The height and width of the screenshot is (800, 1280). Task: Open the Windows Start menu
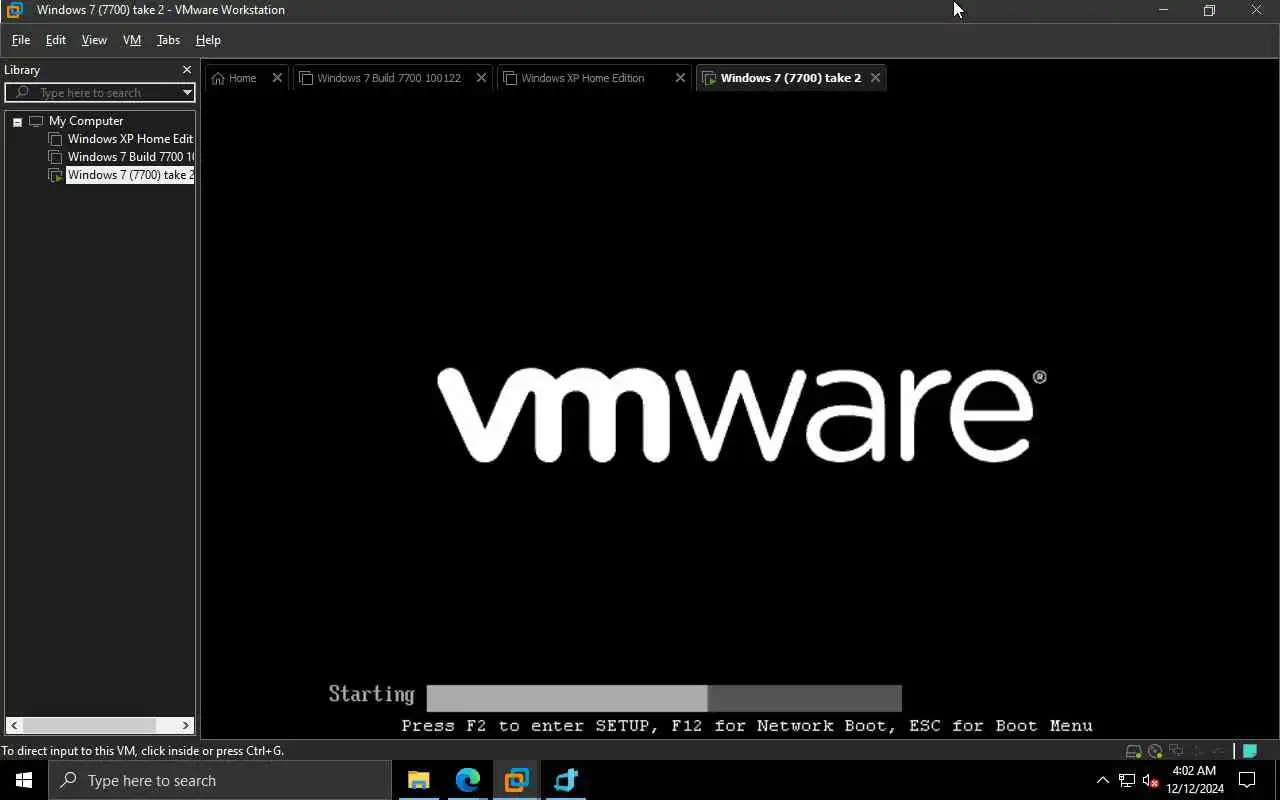coord(24,780)
